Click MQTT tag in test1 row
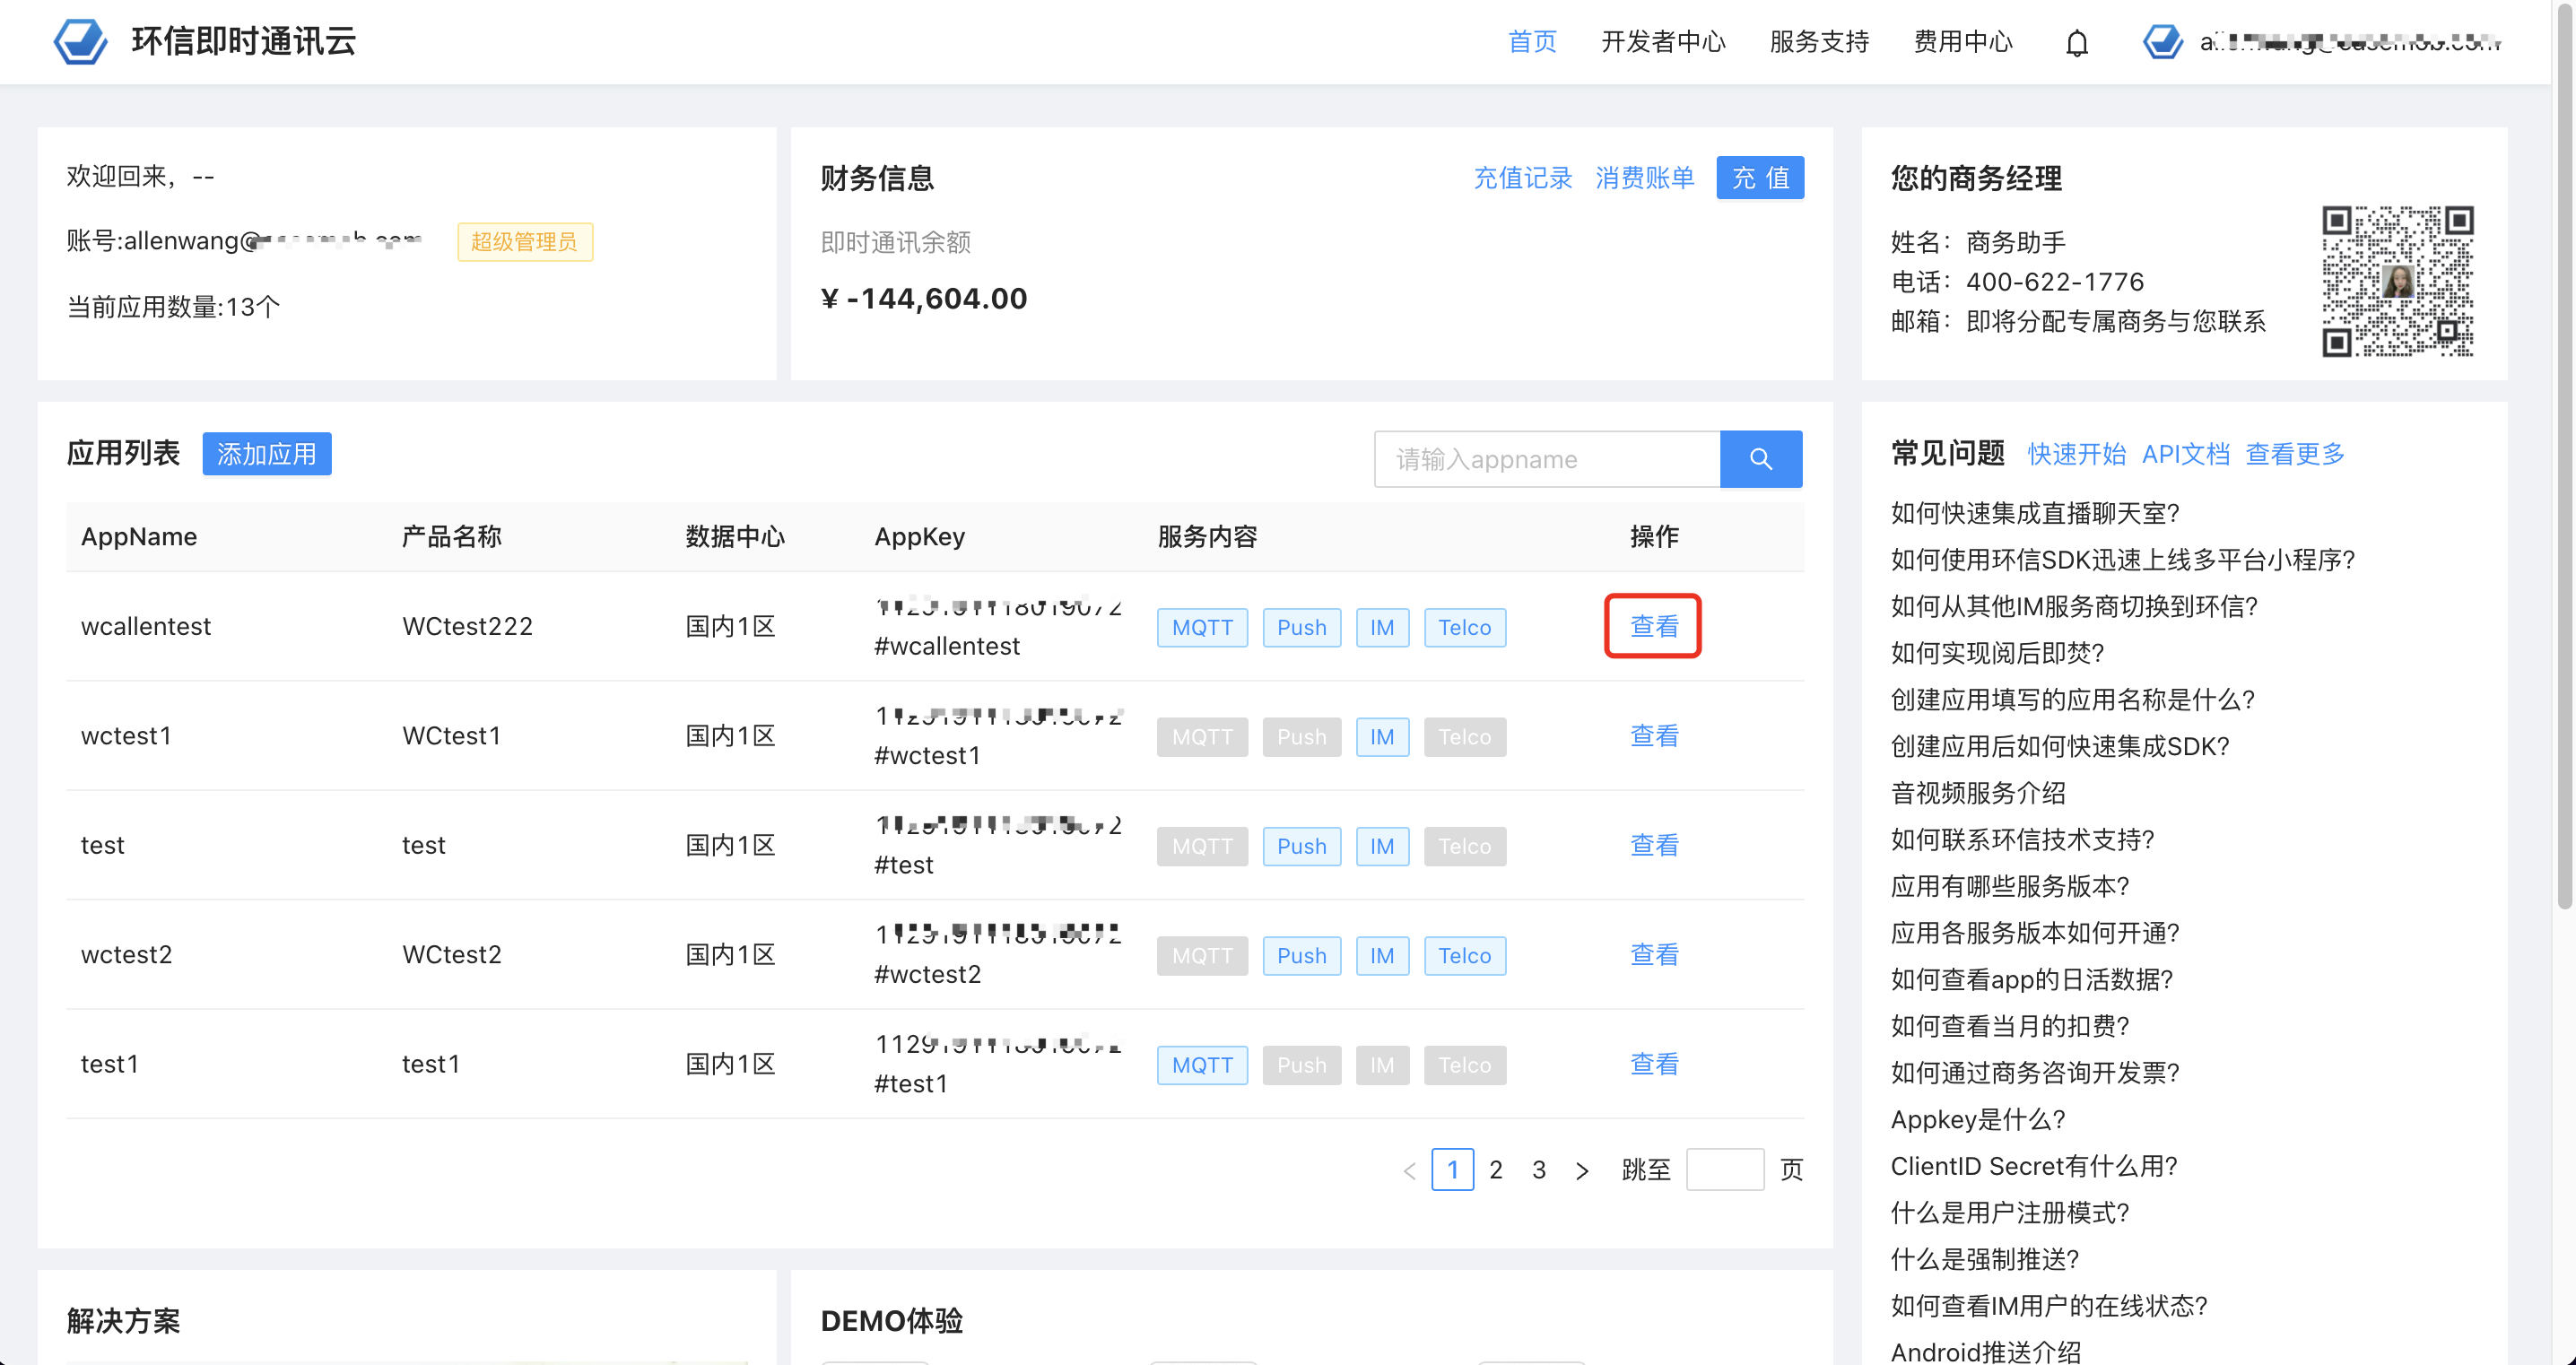 point(1202,1065)
